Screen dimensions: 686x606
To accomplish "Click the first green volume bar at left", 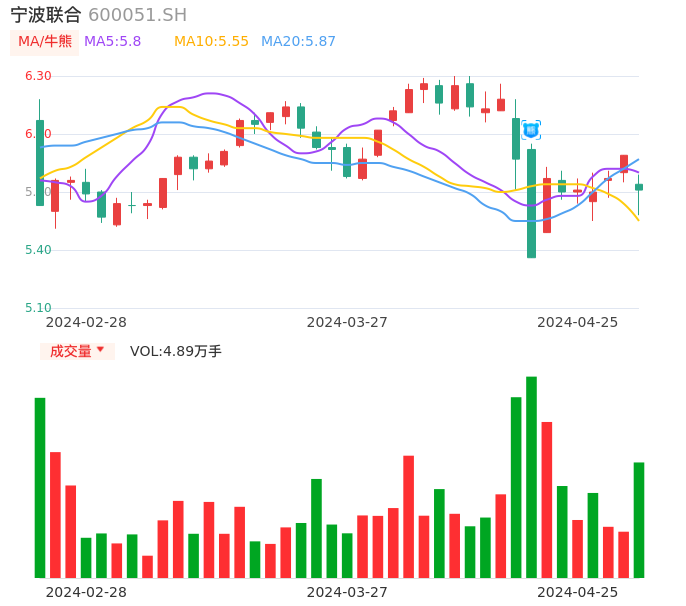I will (x=40, y=488).
